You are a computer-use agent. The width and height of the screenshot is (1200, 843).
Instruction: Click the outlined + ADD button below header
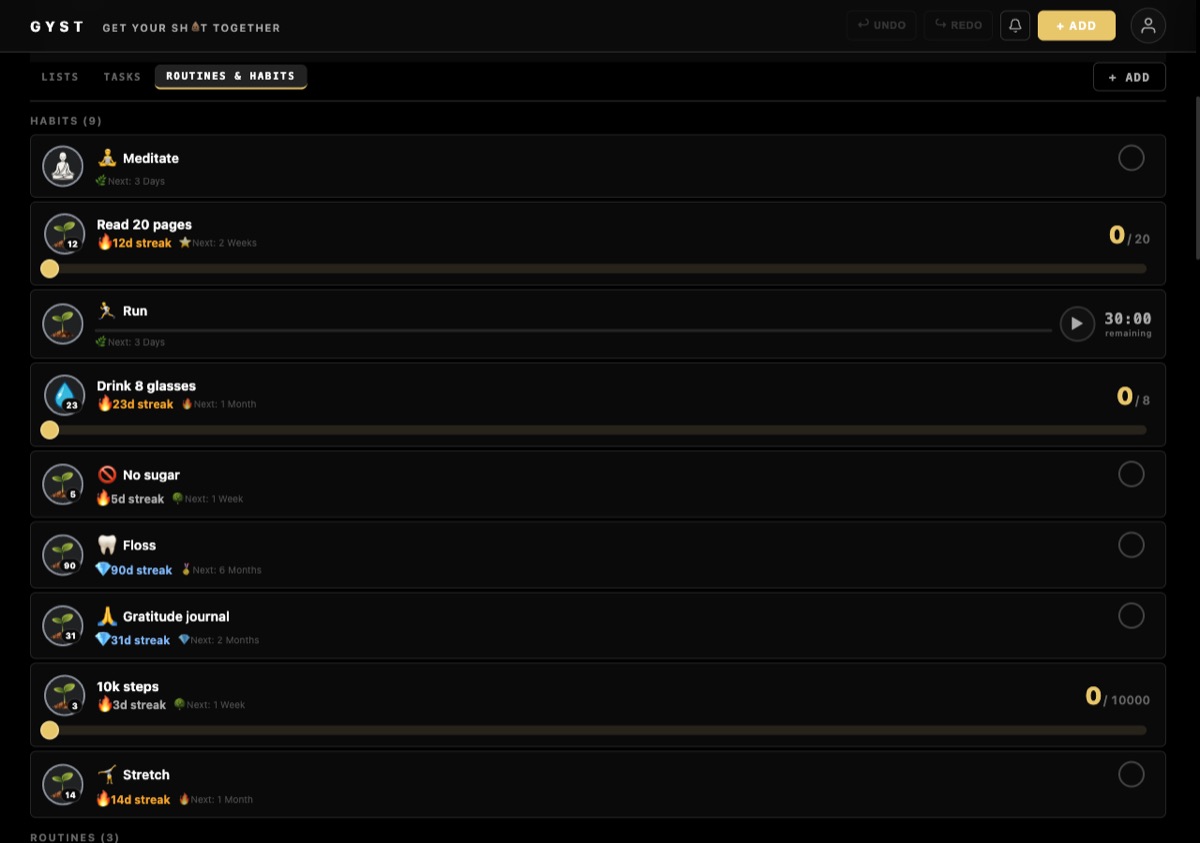coord(1129,77)
